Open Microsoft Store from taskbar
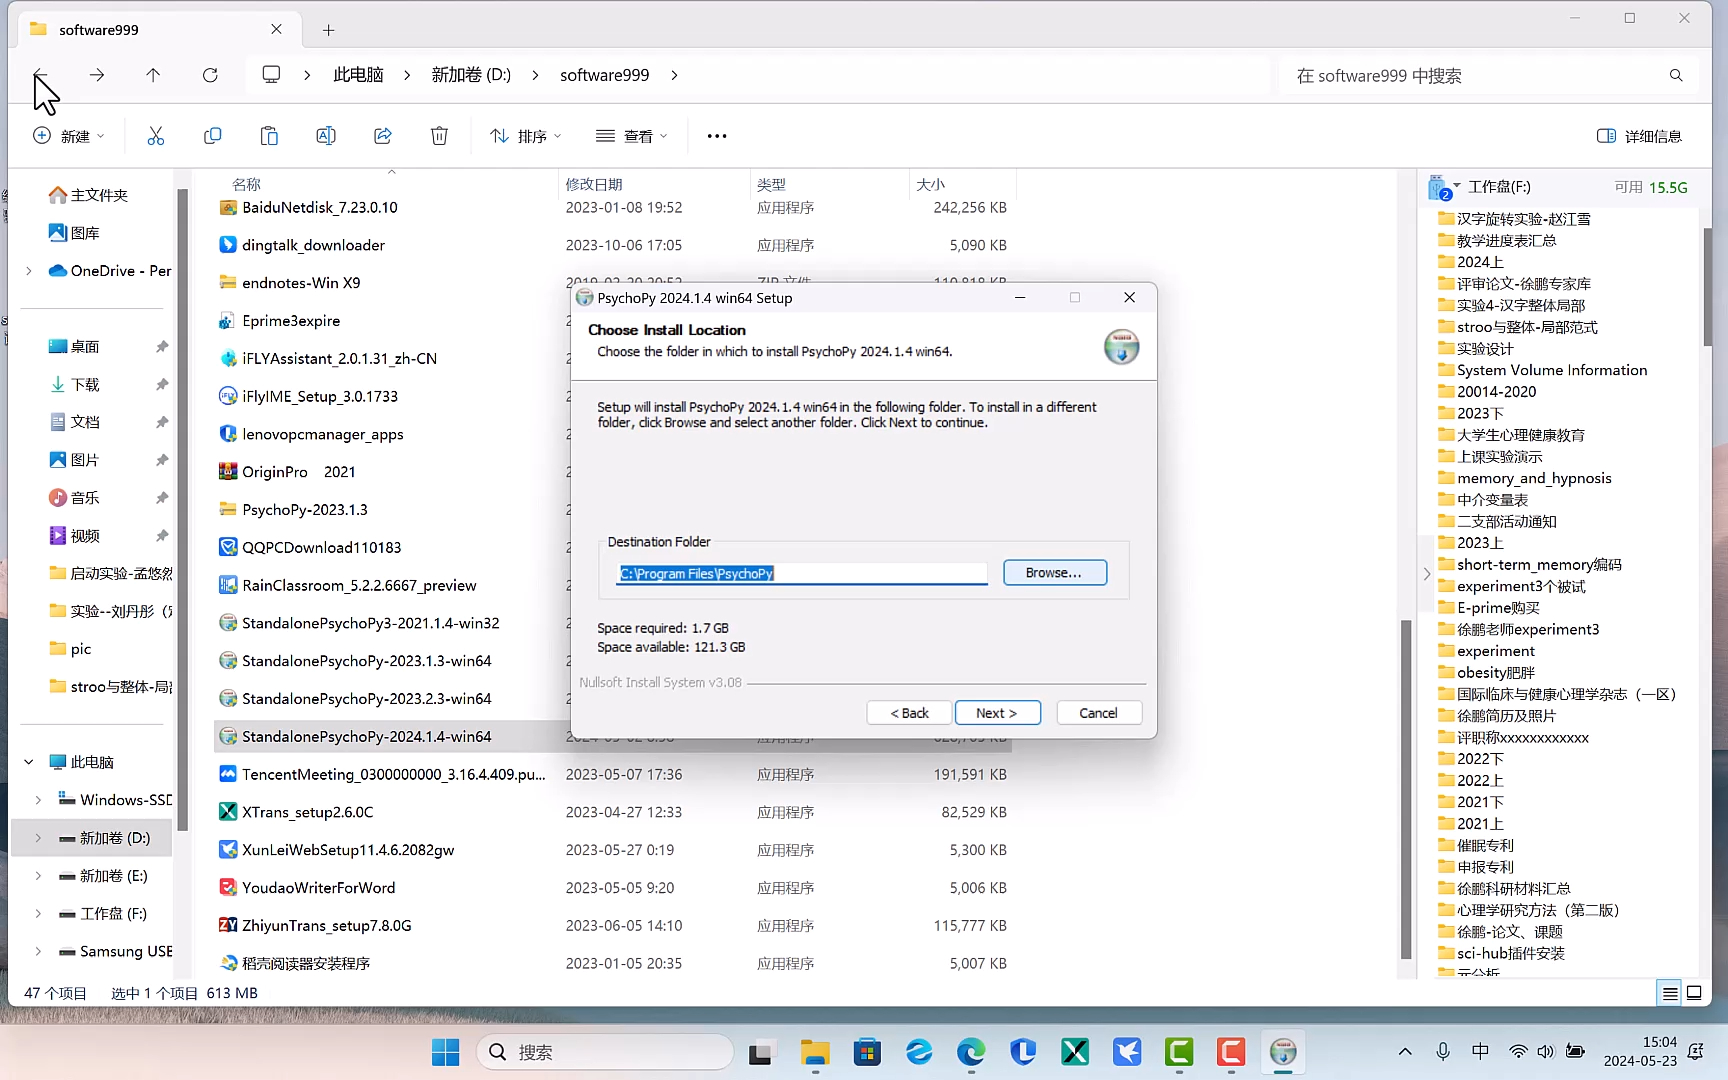The image size is (1728, 1080). (867, 1052)
